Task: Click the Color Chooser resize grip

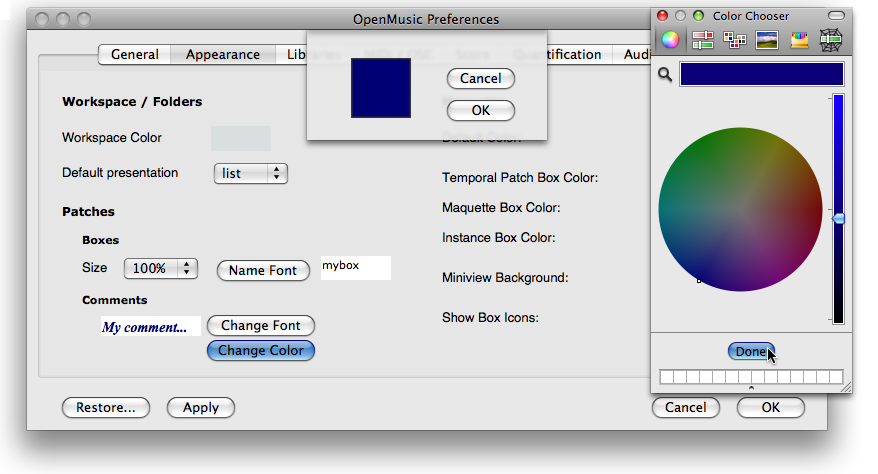Action: pyautogui.click(x=846, y=387)
